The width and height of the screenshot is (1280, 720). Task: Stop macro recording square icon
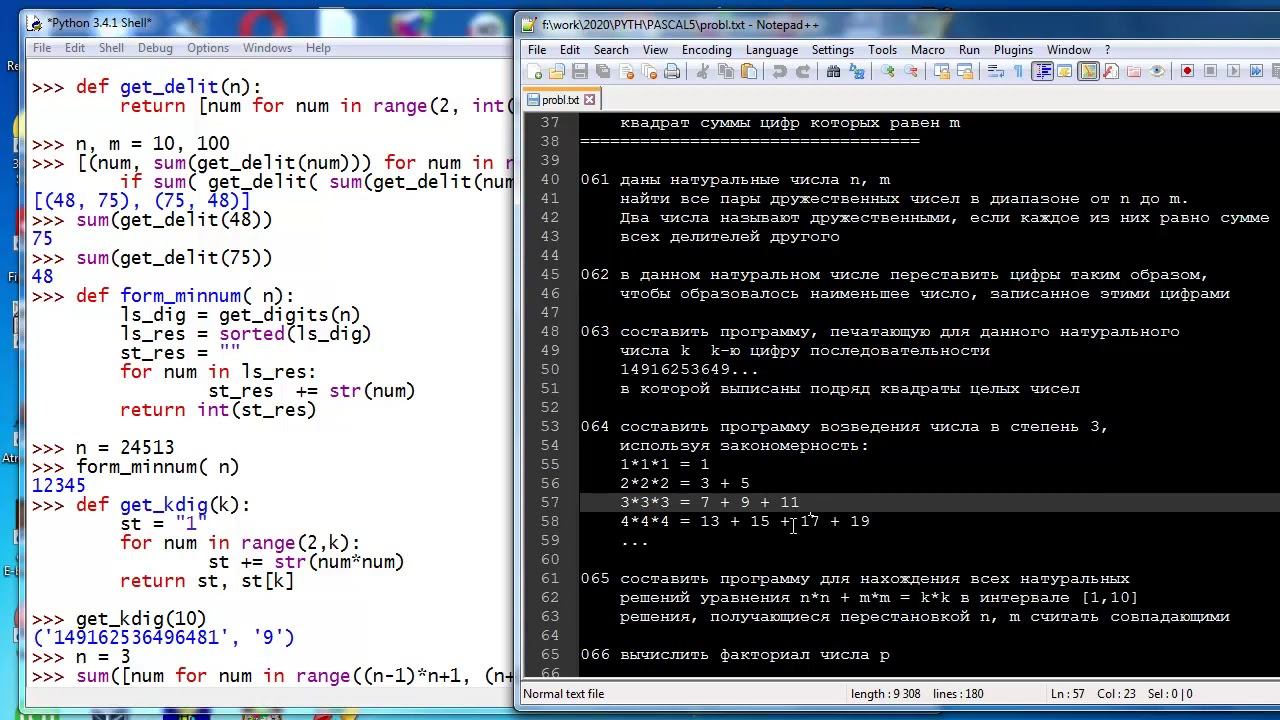1210,71
